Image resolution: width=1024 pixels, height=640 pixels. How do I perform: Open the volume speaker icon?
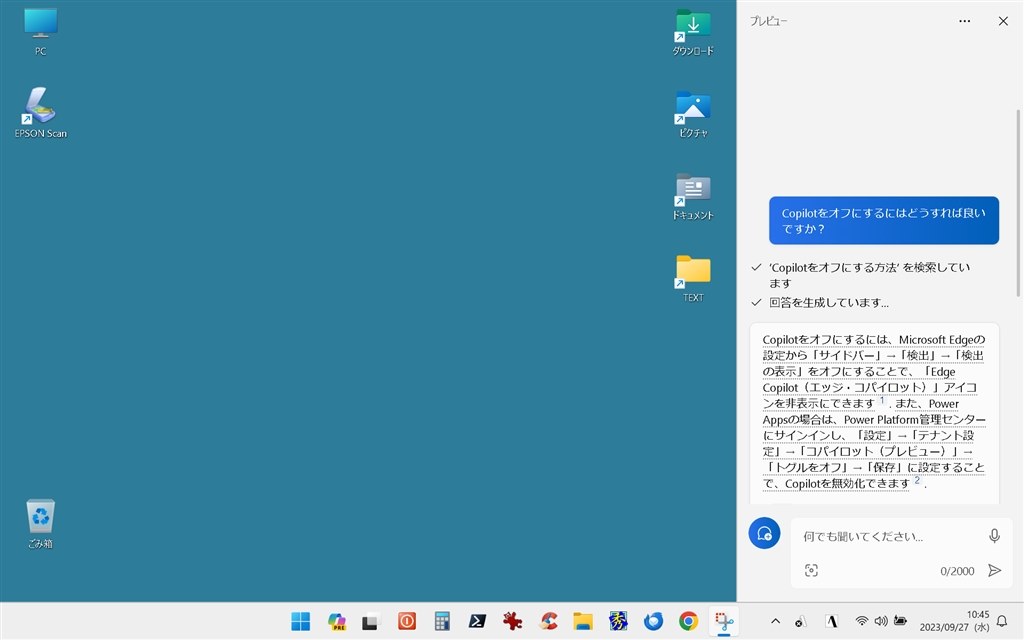point(881,621)
